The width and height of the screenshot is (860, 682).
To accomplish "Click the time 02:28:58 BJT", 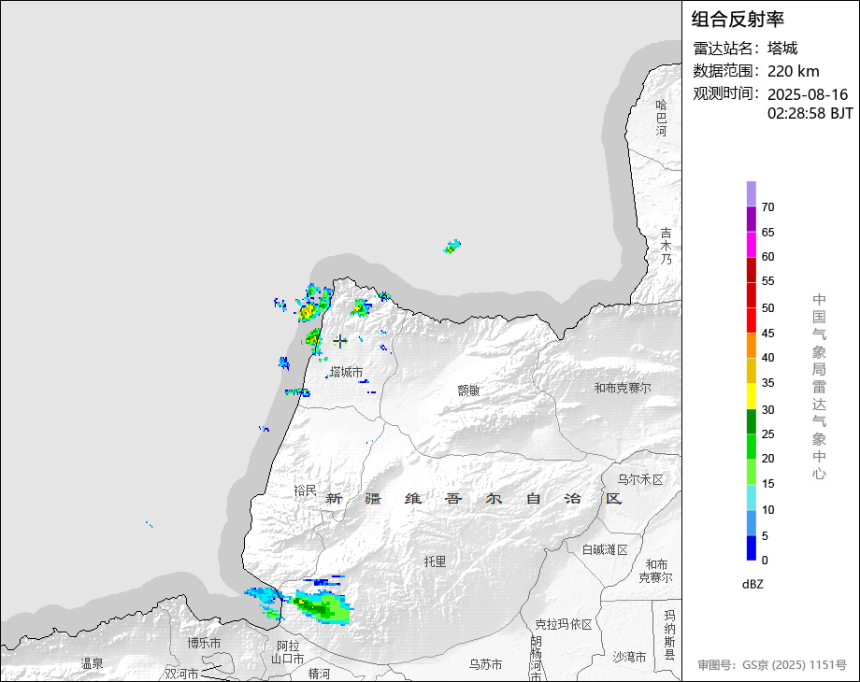I will click(x=810, y=114).
